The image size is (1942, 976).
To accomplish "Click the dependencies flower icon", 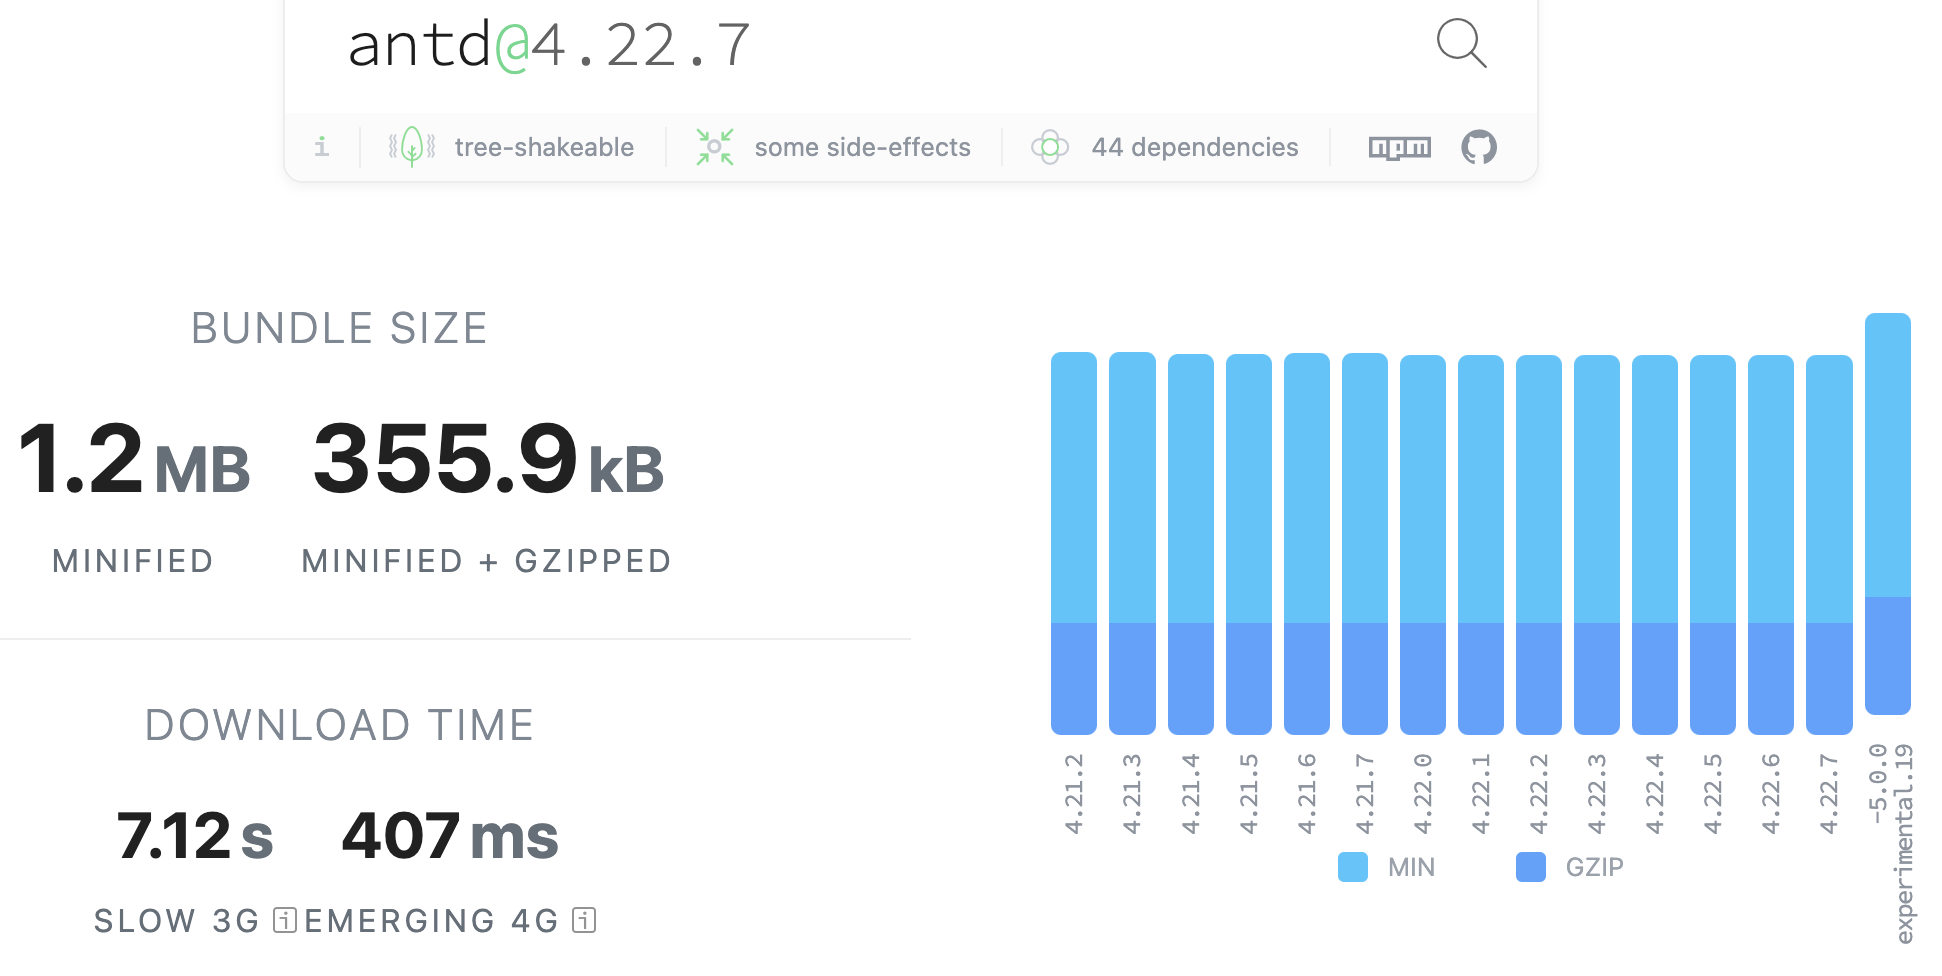I will pos(1050,147).
